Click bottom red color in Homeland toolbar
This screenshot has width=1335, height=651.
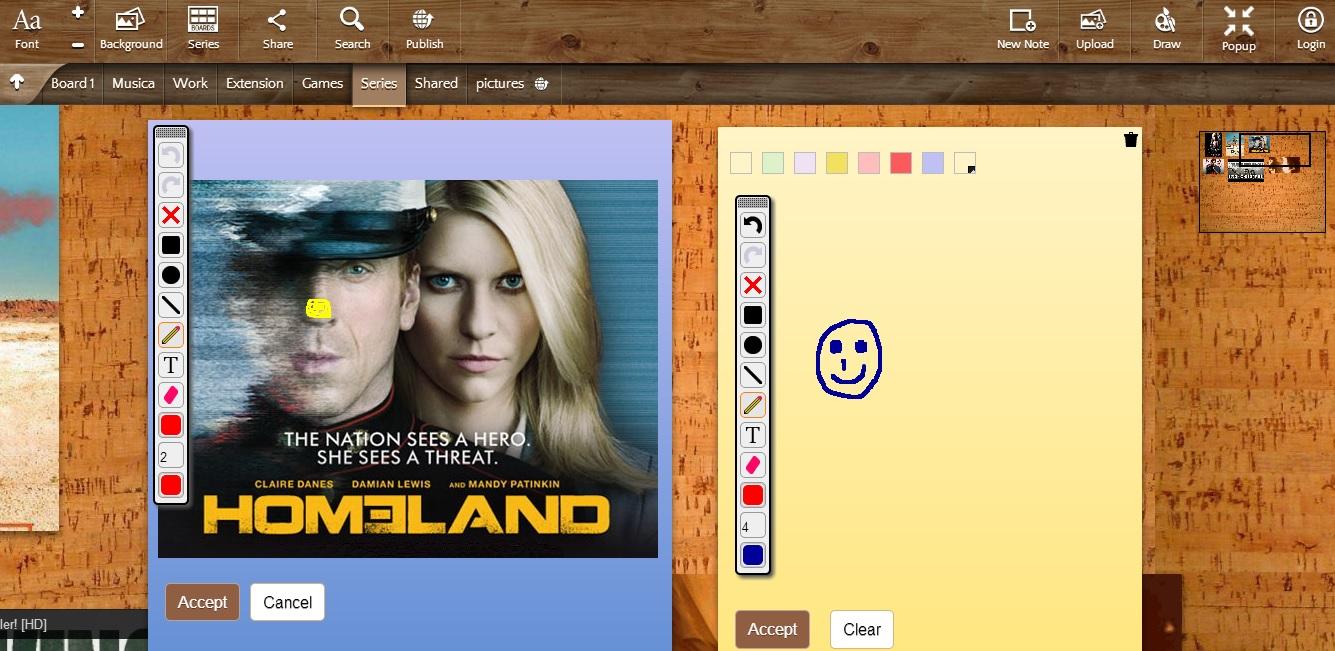(x=171, y=485)
